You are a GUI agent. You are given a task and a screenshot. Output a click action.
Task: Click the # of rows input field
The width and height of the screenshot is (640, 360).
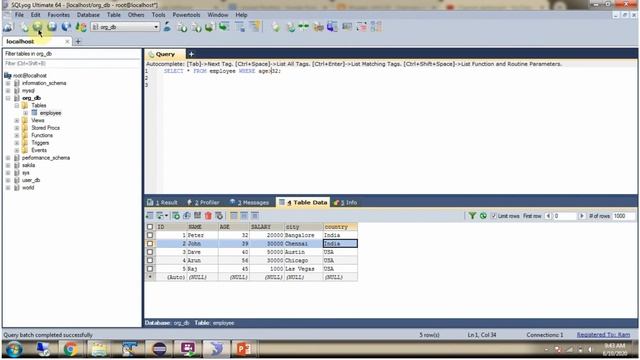623,216
